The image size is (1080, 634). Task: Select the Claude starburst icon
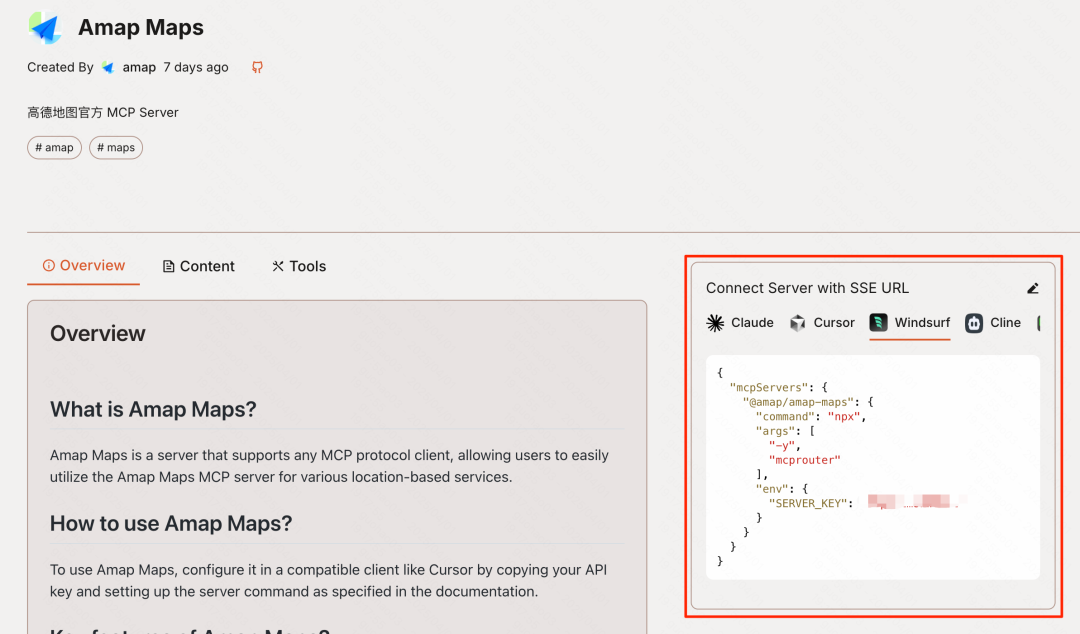(x=716, y=323)
